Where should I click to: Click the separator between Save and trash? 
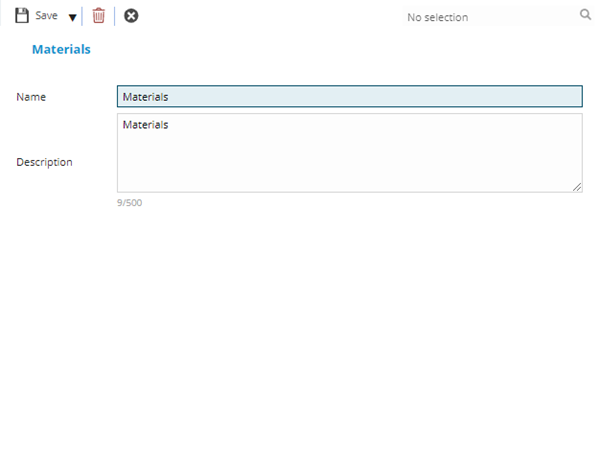pyautogui.click(x=82, y=16)
